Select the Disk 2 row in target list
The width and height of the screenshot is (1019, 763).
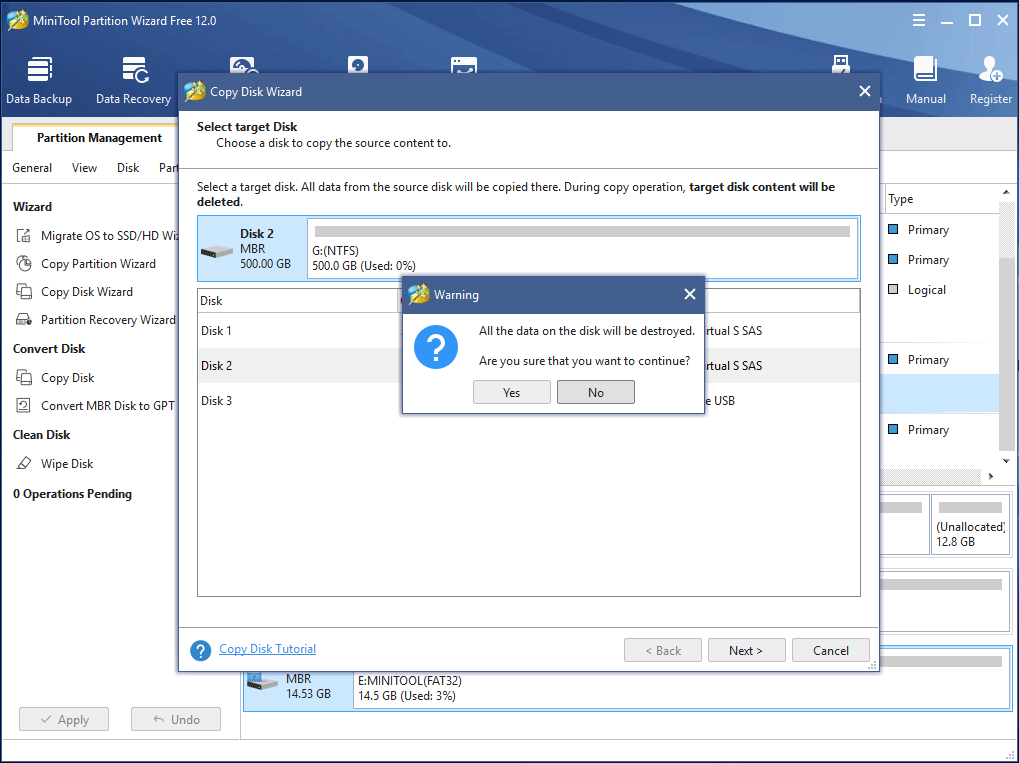point(528,365)
